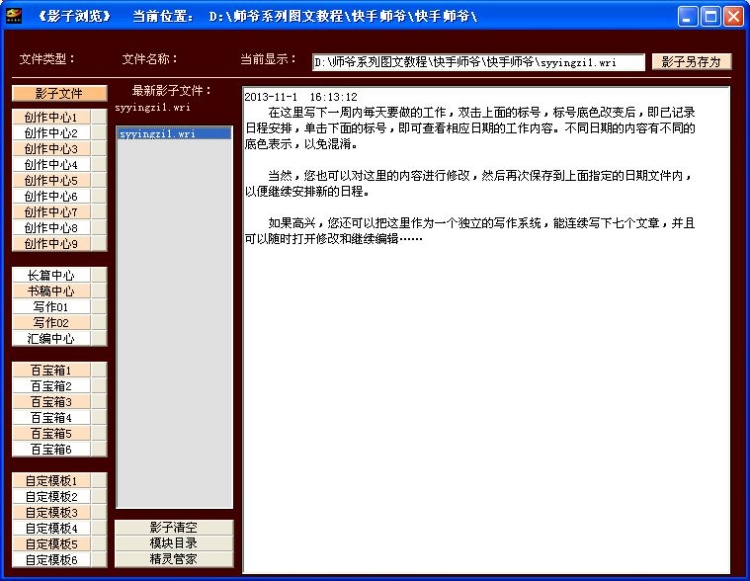Open 模块目录 module directory
The width and height of the screenshot is (750, 581).
click(x=174, y=543)
